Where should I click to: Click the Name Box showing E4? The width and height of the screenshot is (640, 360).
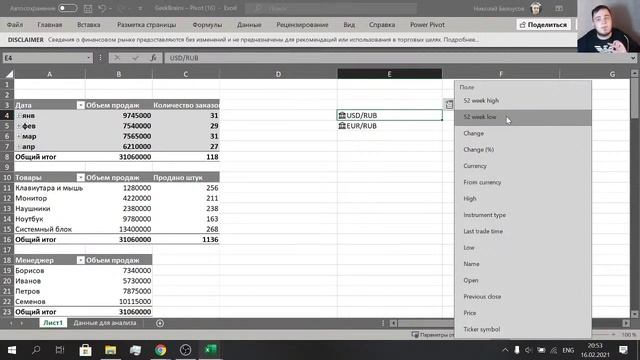(x=44, y=58)
